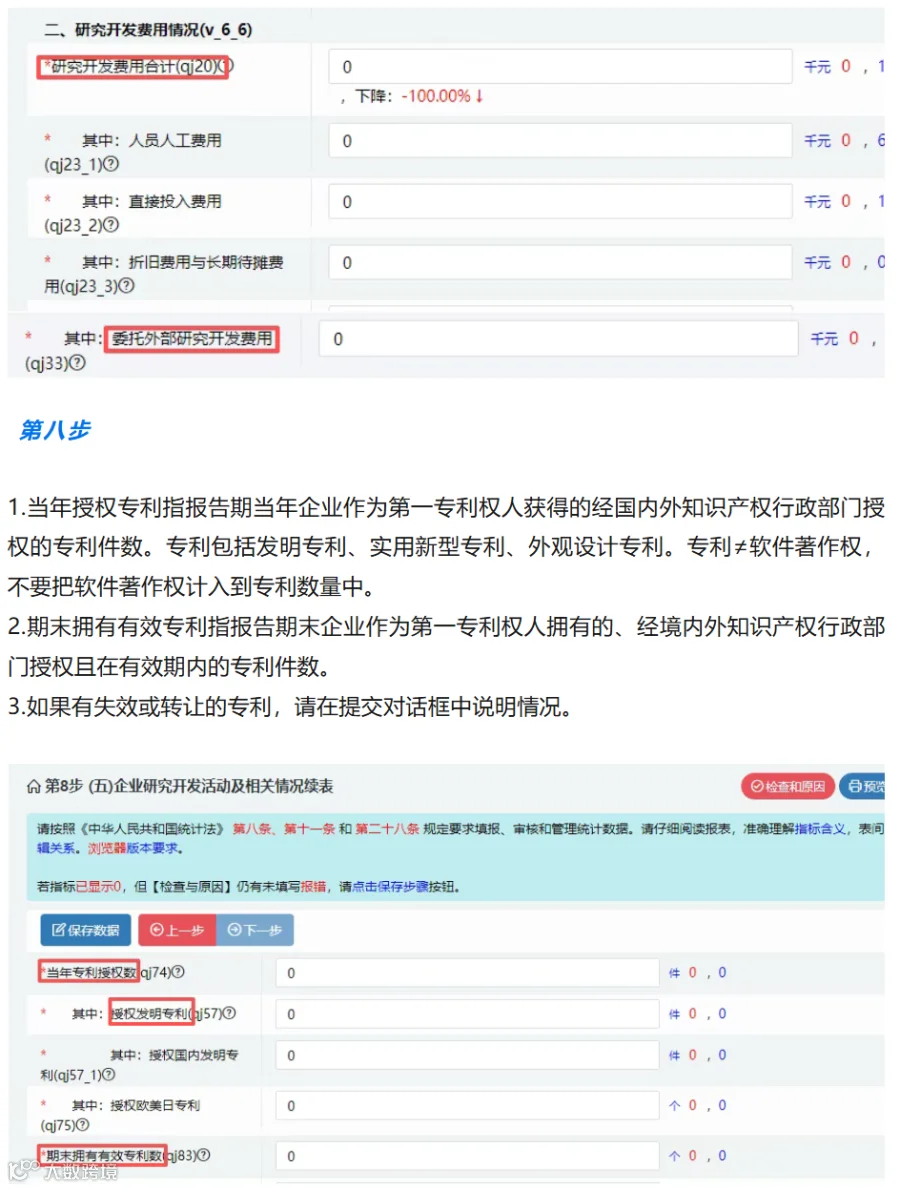This screenshot has height=1188, width=900.
Task: Open help icon beside 折旧费用 (qj23_3)
Action: [127, 286]
